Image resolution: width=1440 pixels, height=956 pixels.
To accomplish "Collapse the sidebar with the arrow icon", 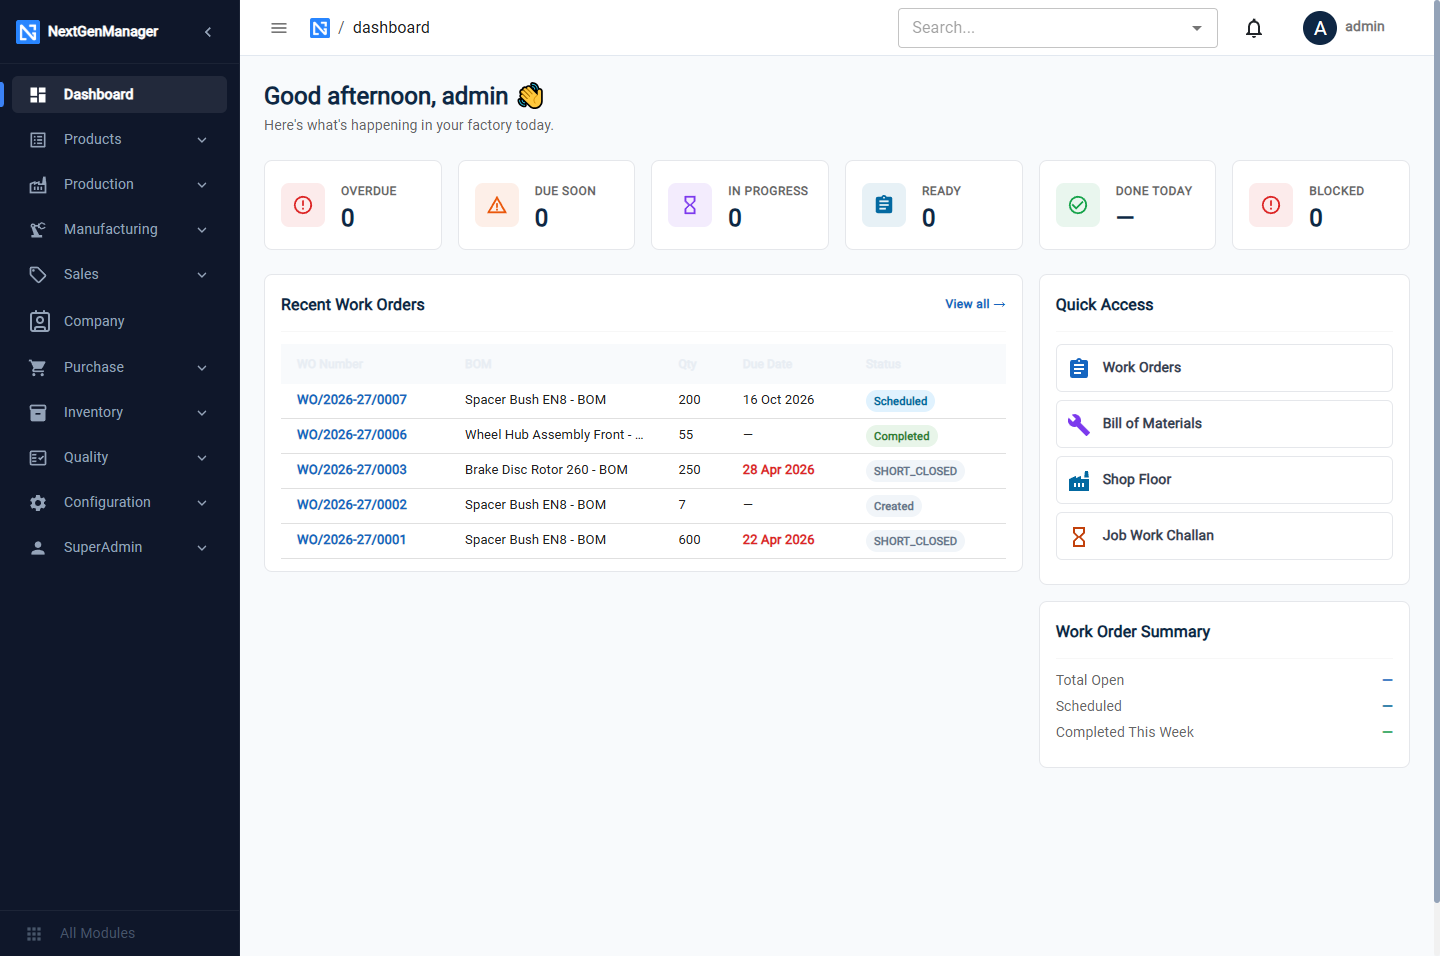I will 208,32.
